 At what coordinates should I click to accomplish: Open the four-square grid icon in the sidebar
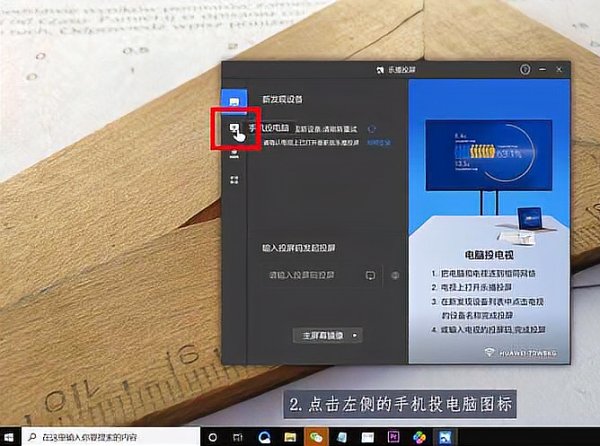coord(234,180)
